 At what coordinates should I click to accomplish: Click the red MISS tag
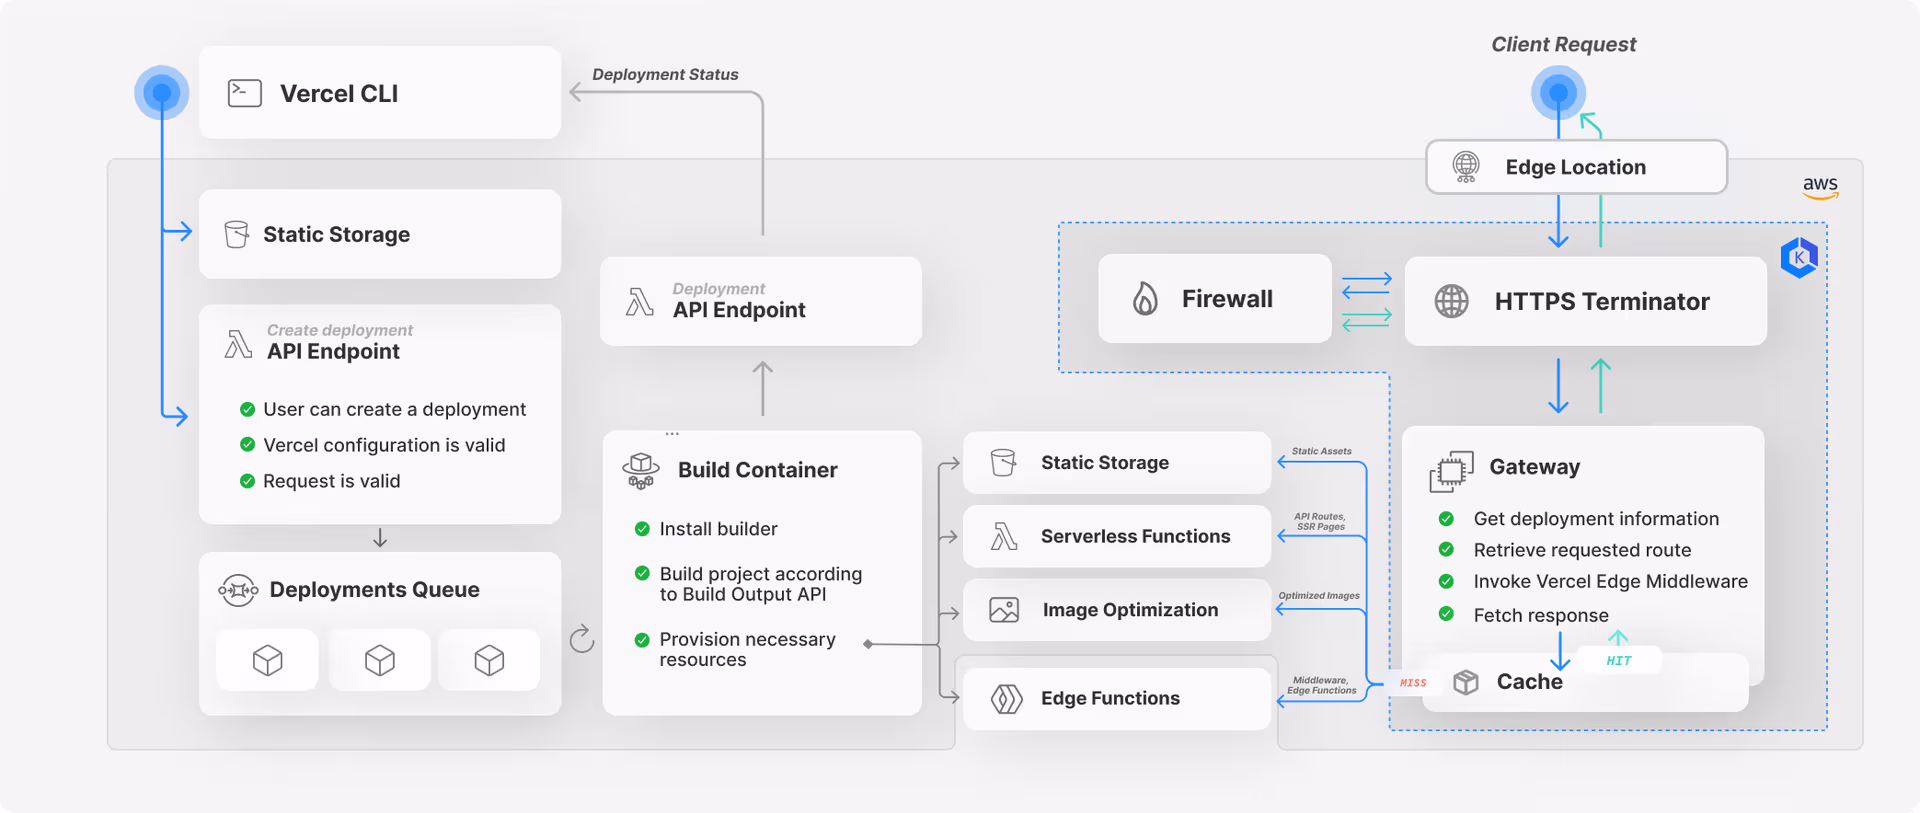tap(1413, 683)
